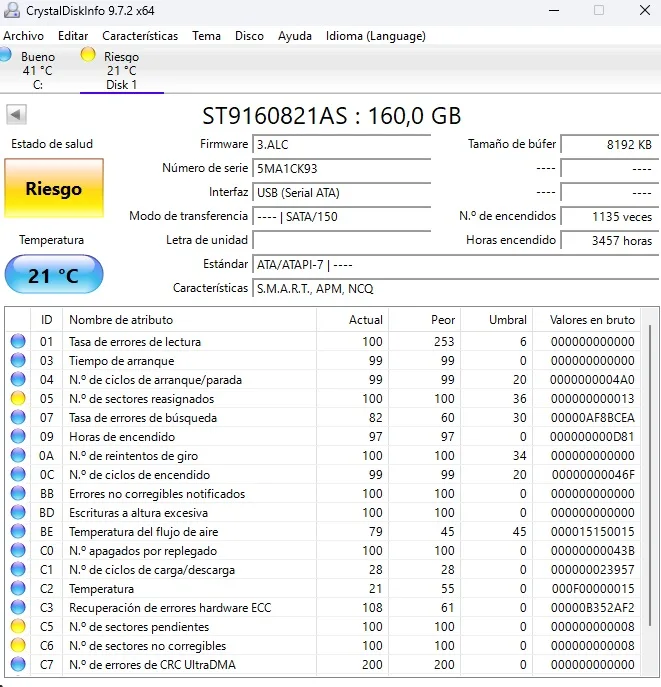This screenshot has width=661, height=687.
Task: Select the Tasa de errores de búsqueda row
Action: click(323, 418)
